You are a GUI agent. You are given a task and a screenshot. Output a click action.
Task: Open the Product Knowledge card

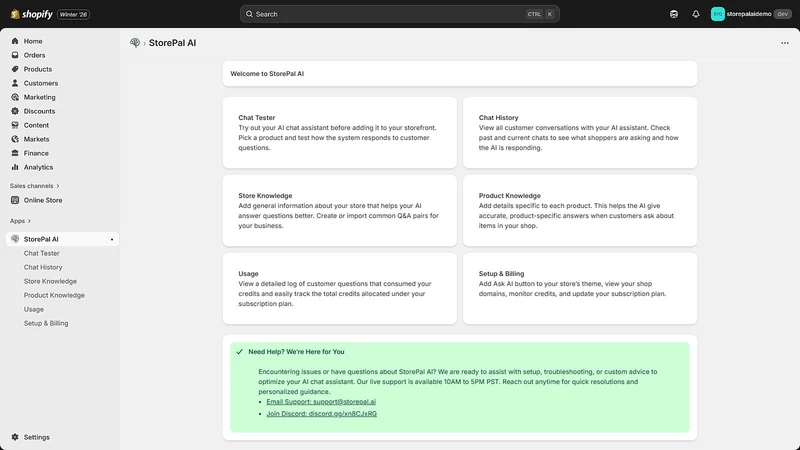pyautogui.click(x=580, y=211)
